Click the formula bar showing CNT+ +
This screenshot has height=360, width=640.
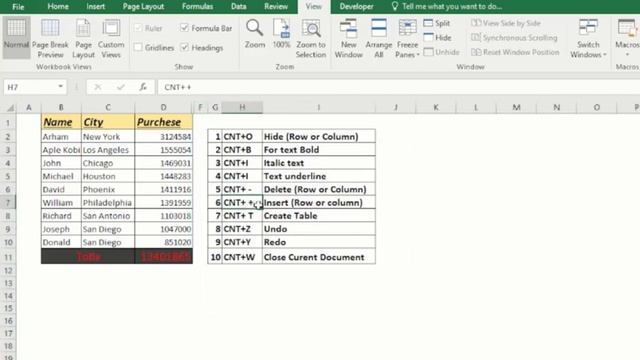click(398, 87)
